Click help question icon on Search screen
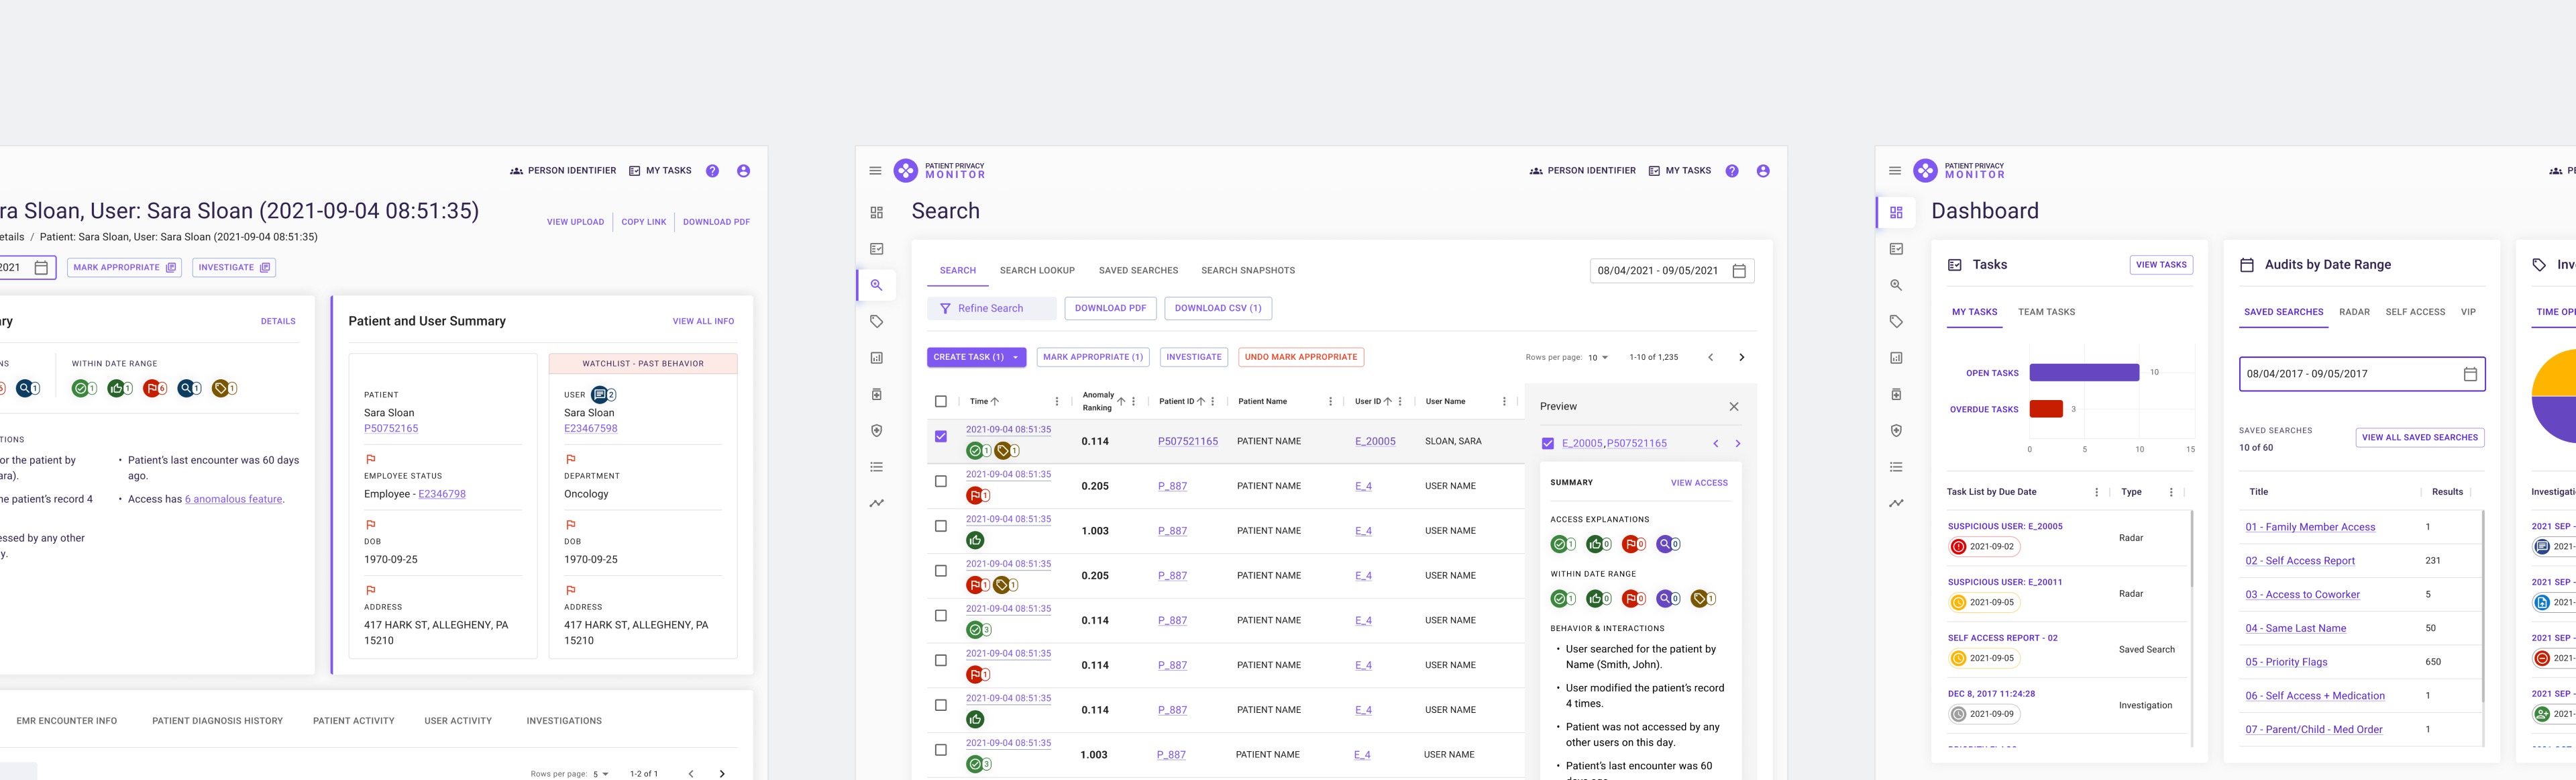The image size is (2576, 780). [1732, 171]
